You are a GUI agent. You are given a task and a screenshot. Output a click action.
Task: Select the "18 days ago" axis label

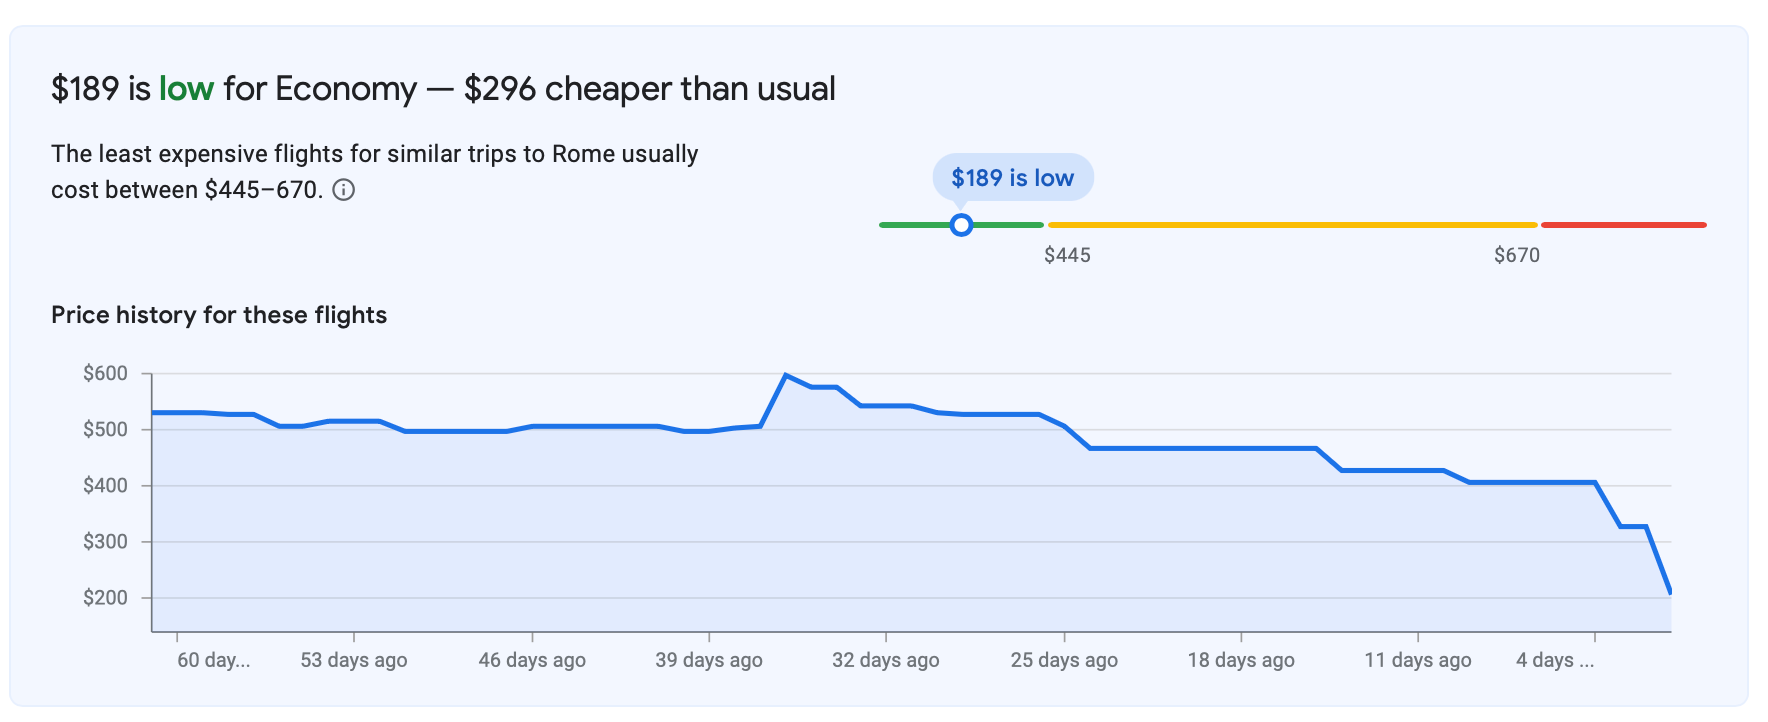pos(1241,660)
